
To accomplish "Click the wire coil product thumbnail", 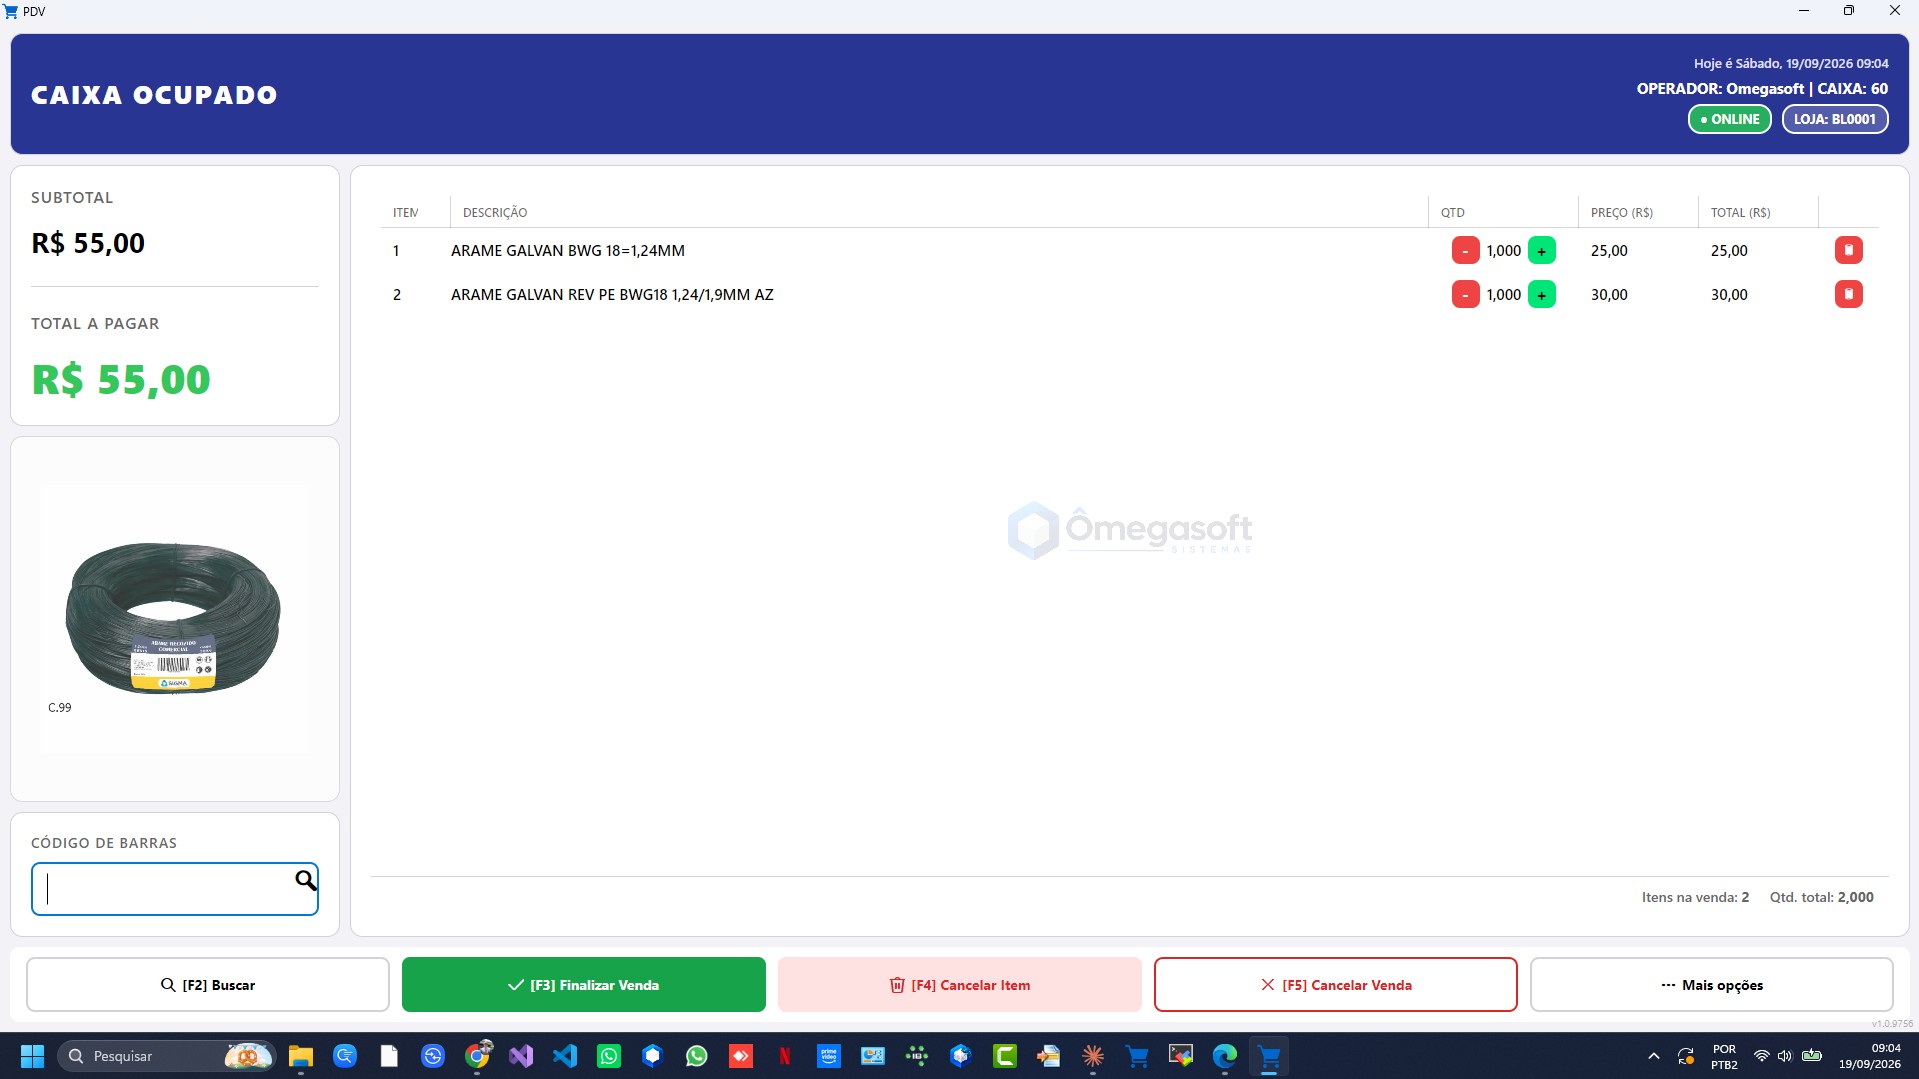I will pyautogui.click(x=174, y=618).
